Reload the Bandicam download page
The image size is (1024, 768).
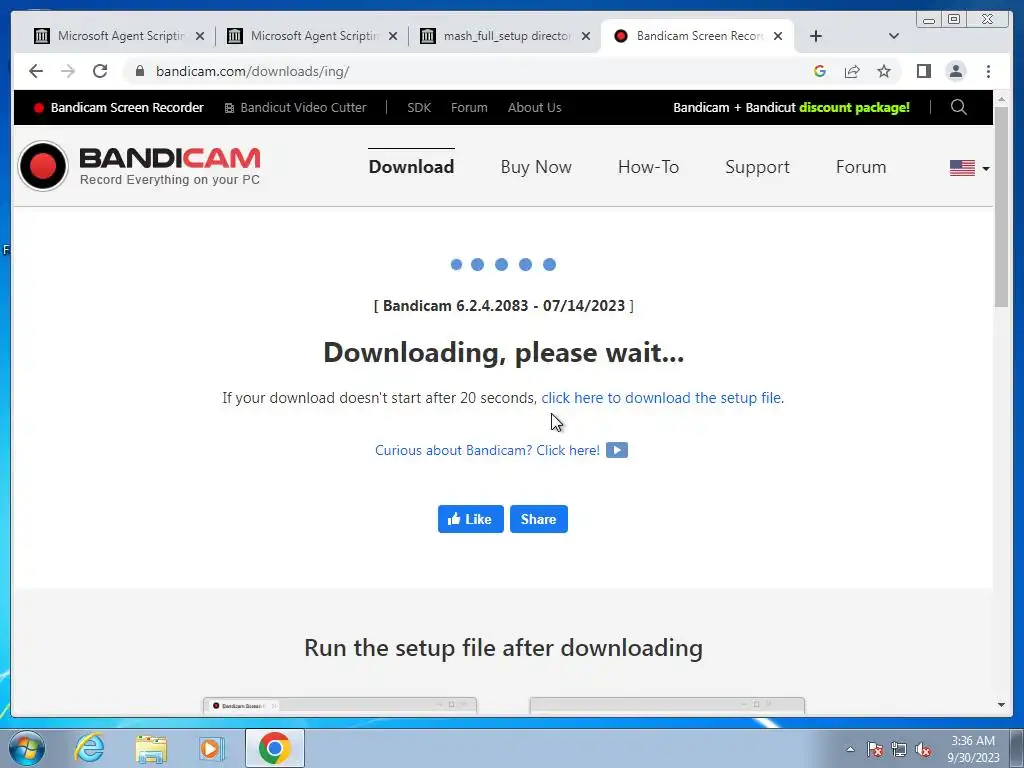point(100,71)
